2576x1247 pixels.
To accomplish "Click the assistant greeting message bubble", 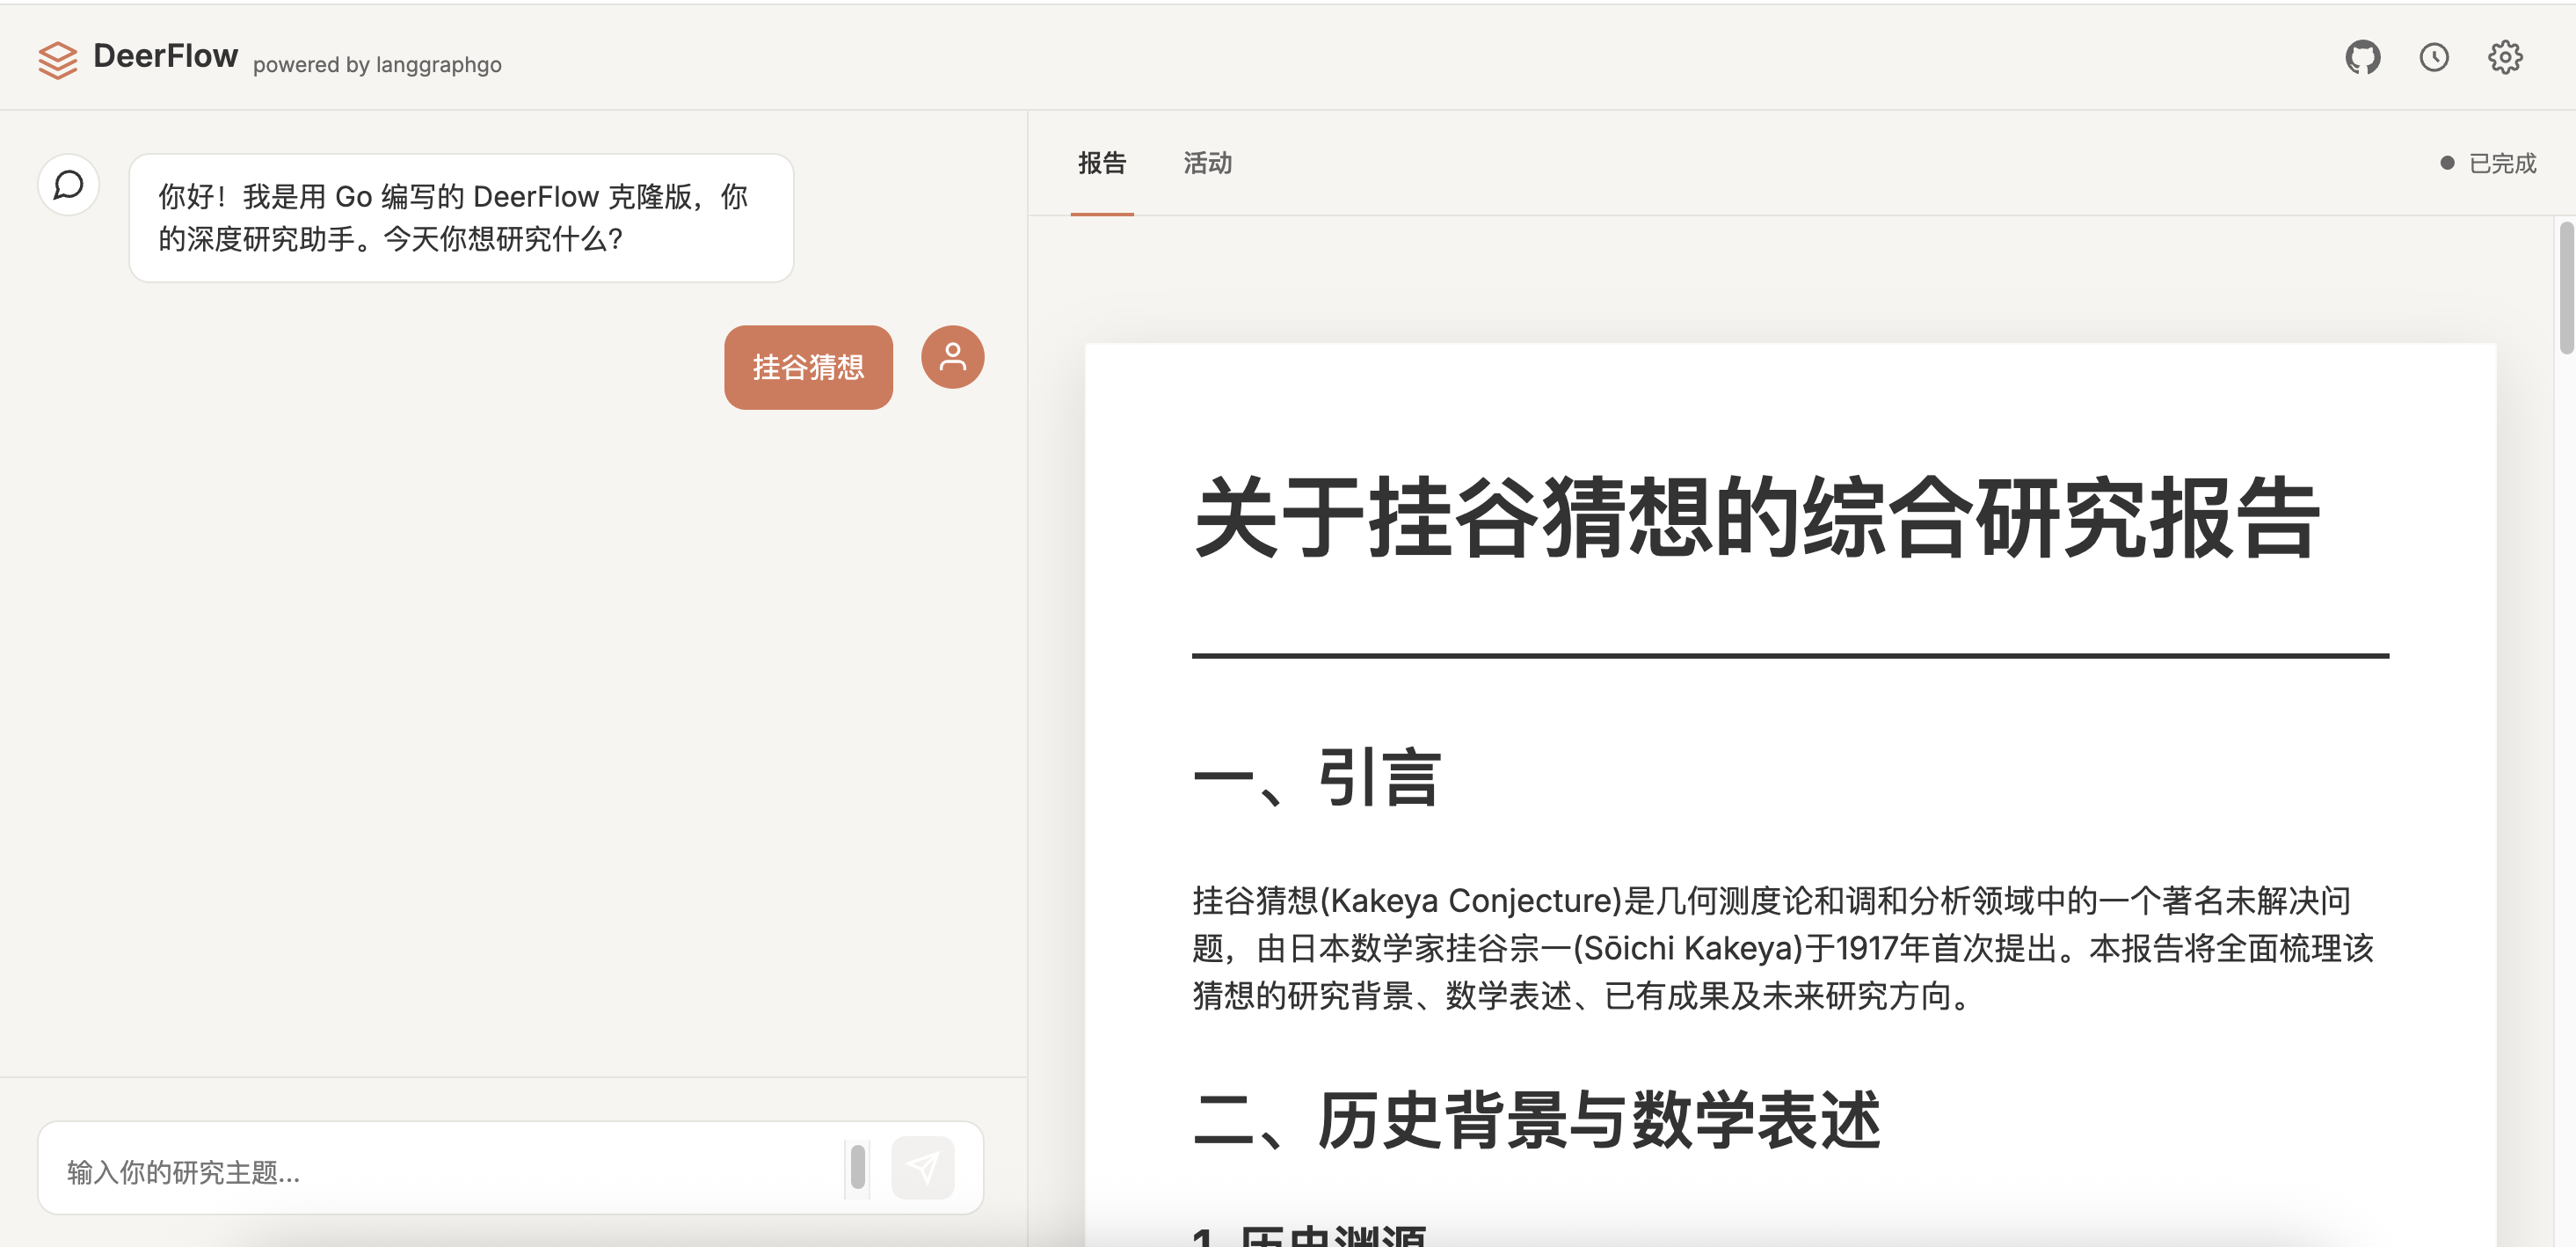I will coord(460,218).
